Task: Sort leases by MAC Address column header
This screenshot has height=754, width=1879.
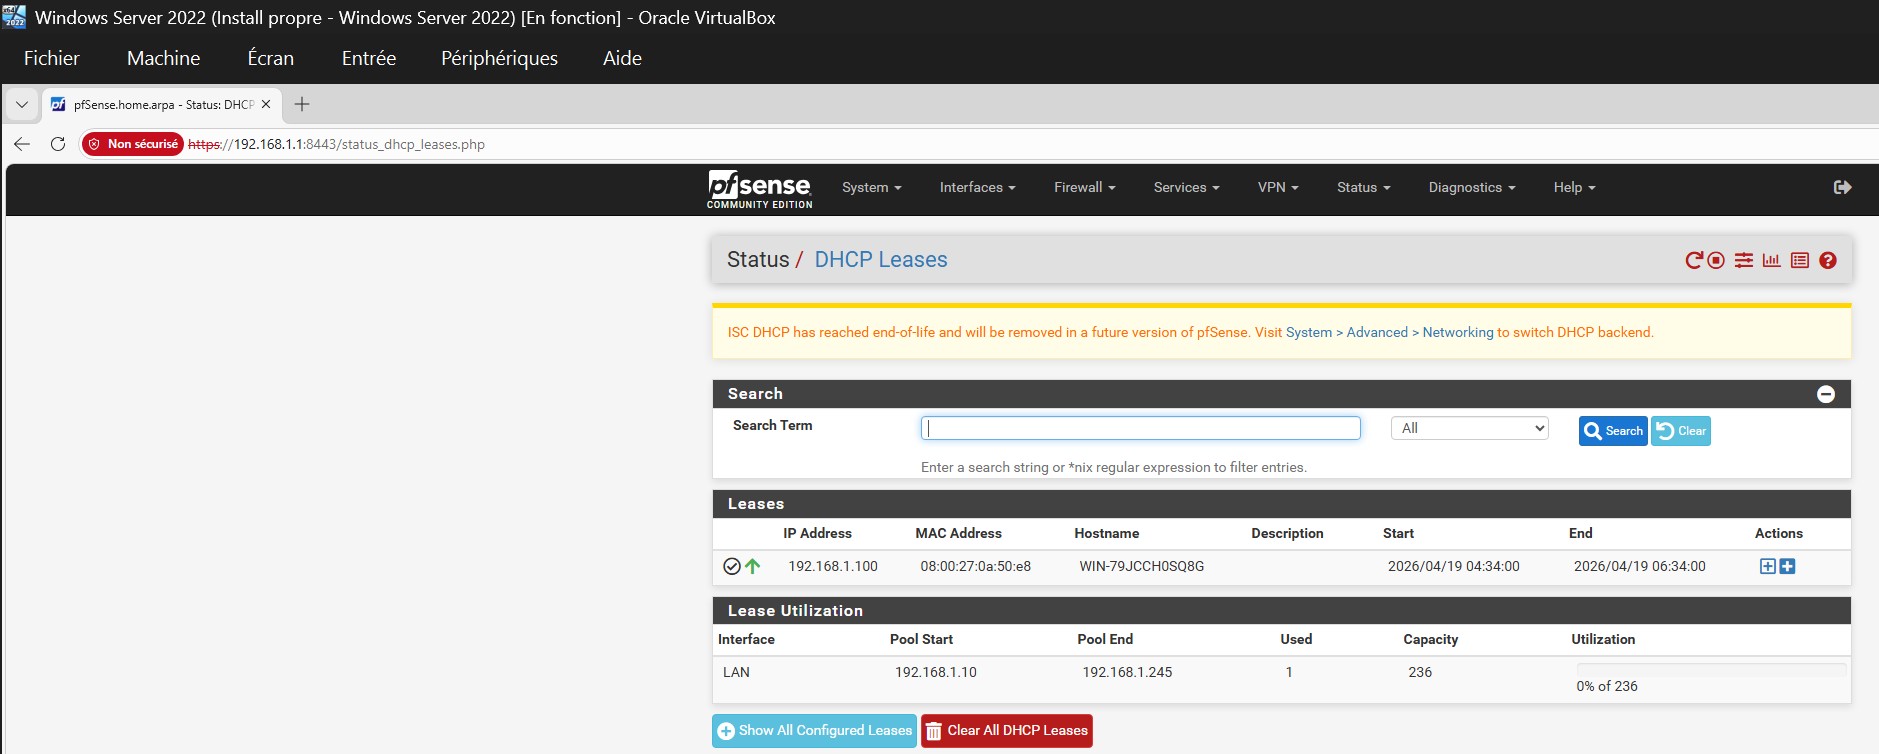Action: (958, 534)
